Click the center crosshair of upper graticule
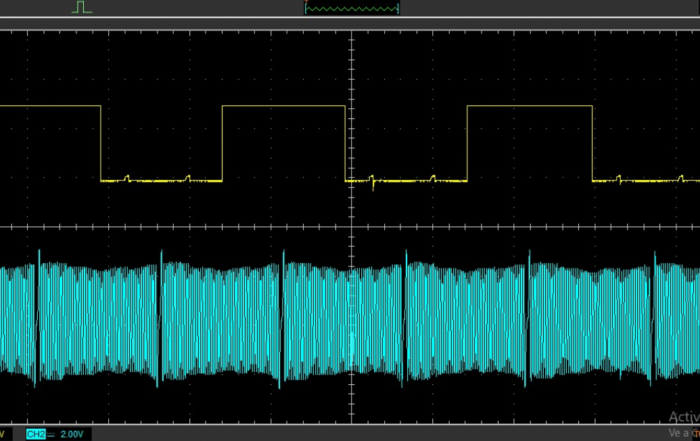This screenshot has width=700, height=441. point(351,125)
